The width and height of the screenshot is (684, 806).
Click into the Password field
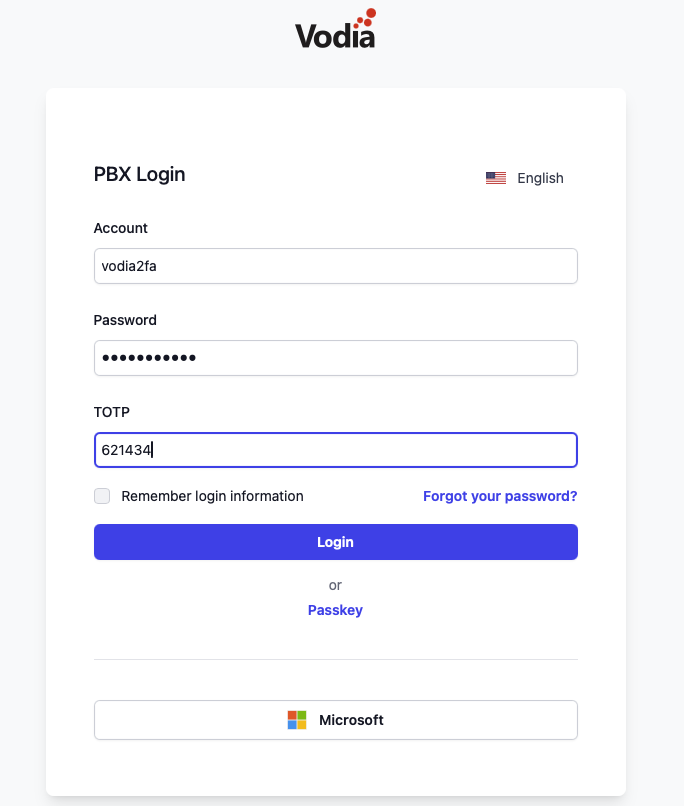coord(335,358)
